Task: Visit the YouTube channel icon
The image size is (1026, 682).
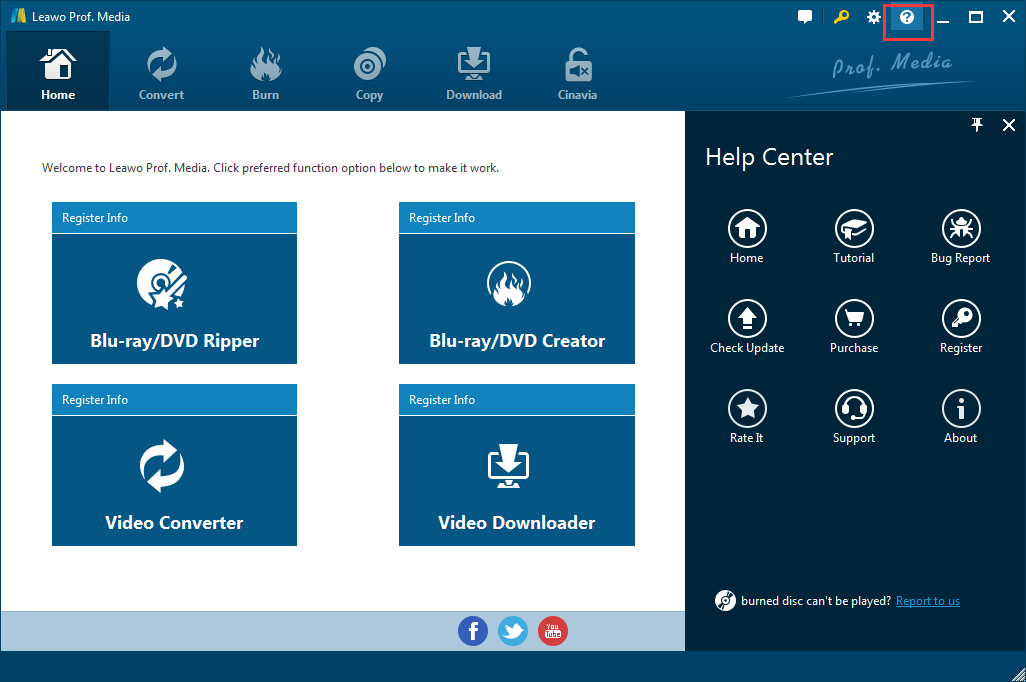Action: click(x=552, y=630)
